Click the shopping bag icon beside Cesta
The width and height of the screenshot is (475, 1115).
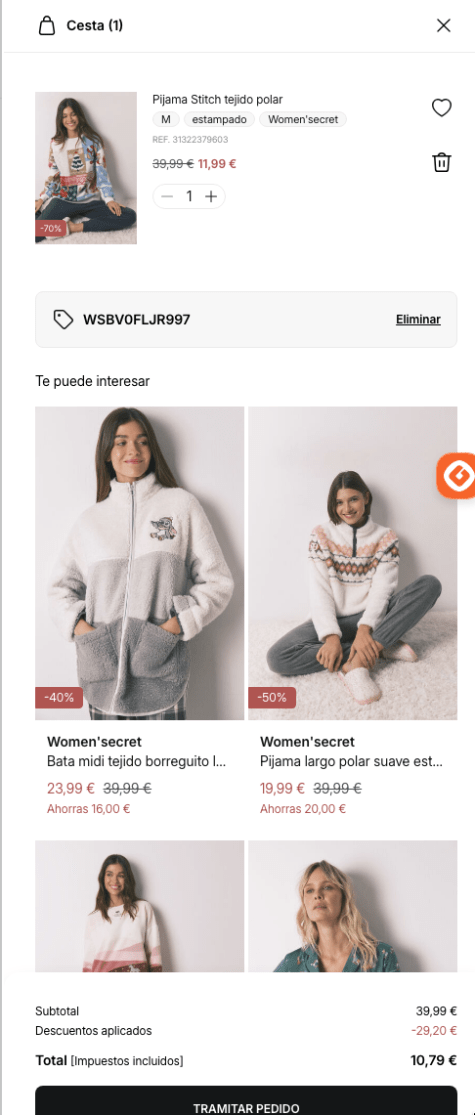(47, 26)
